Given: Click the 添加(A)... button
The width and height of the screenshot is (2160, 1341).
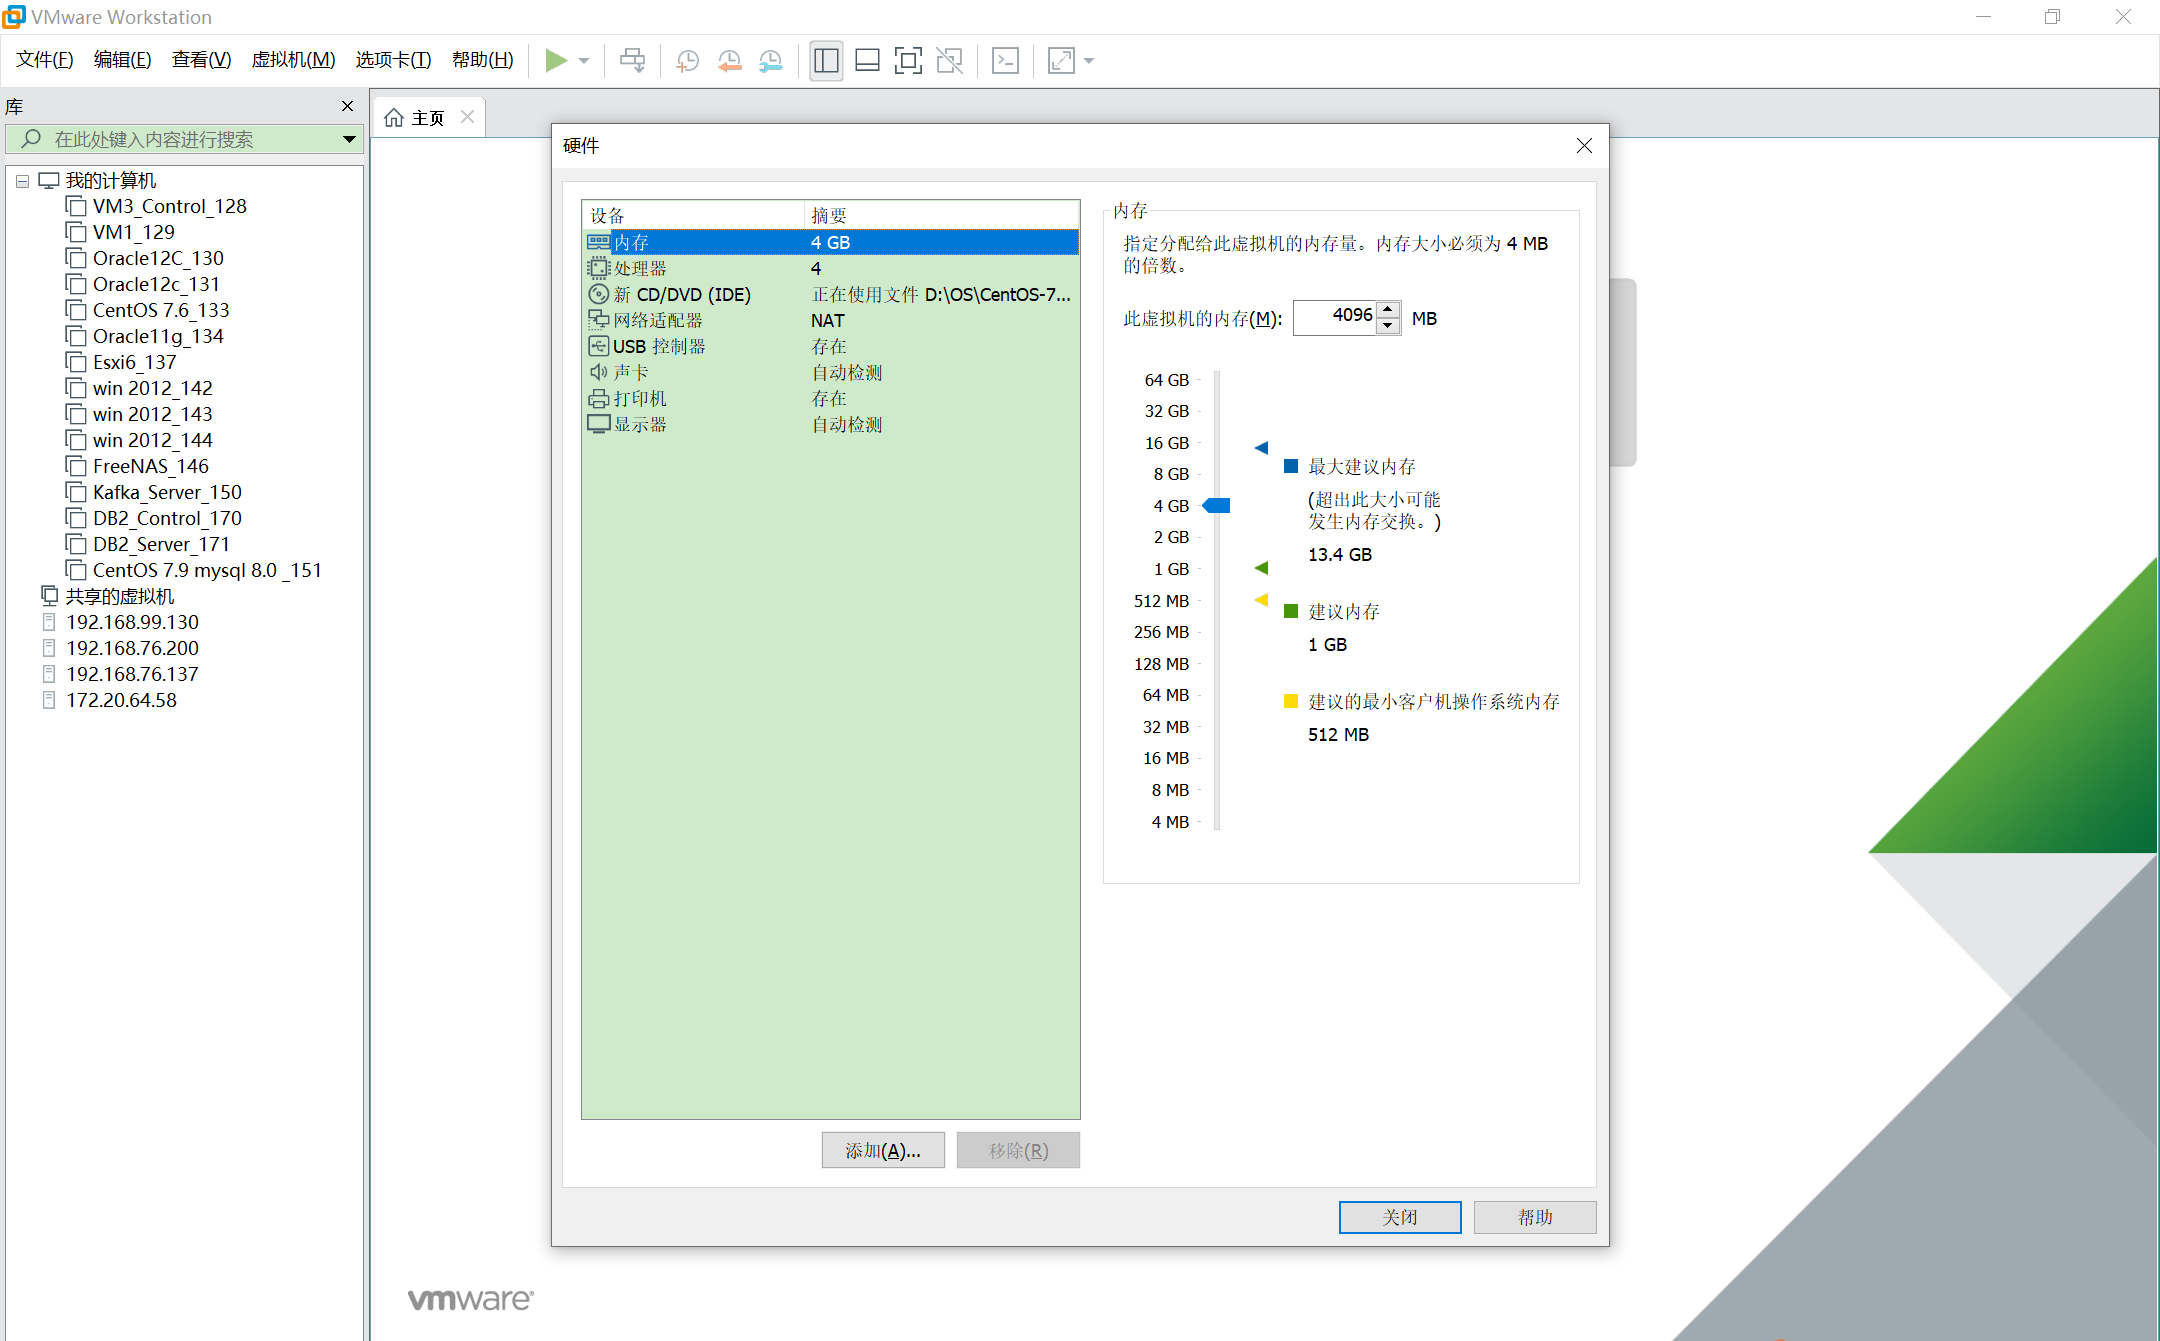Looking at the screenshot, I should pos(882,1150).
